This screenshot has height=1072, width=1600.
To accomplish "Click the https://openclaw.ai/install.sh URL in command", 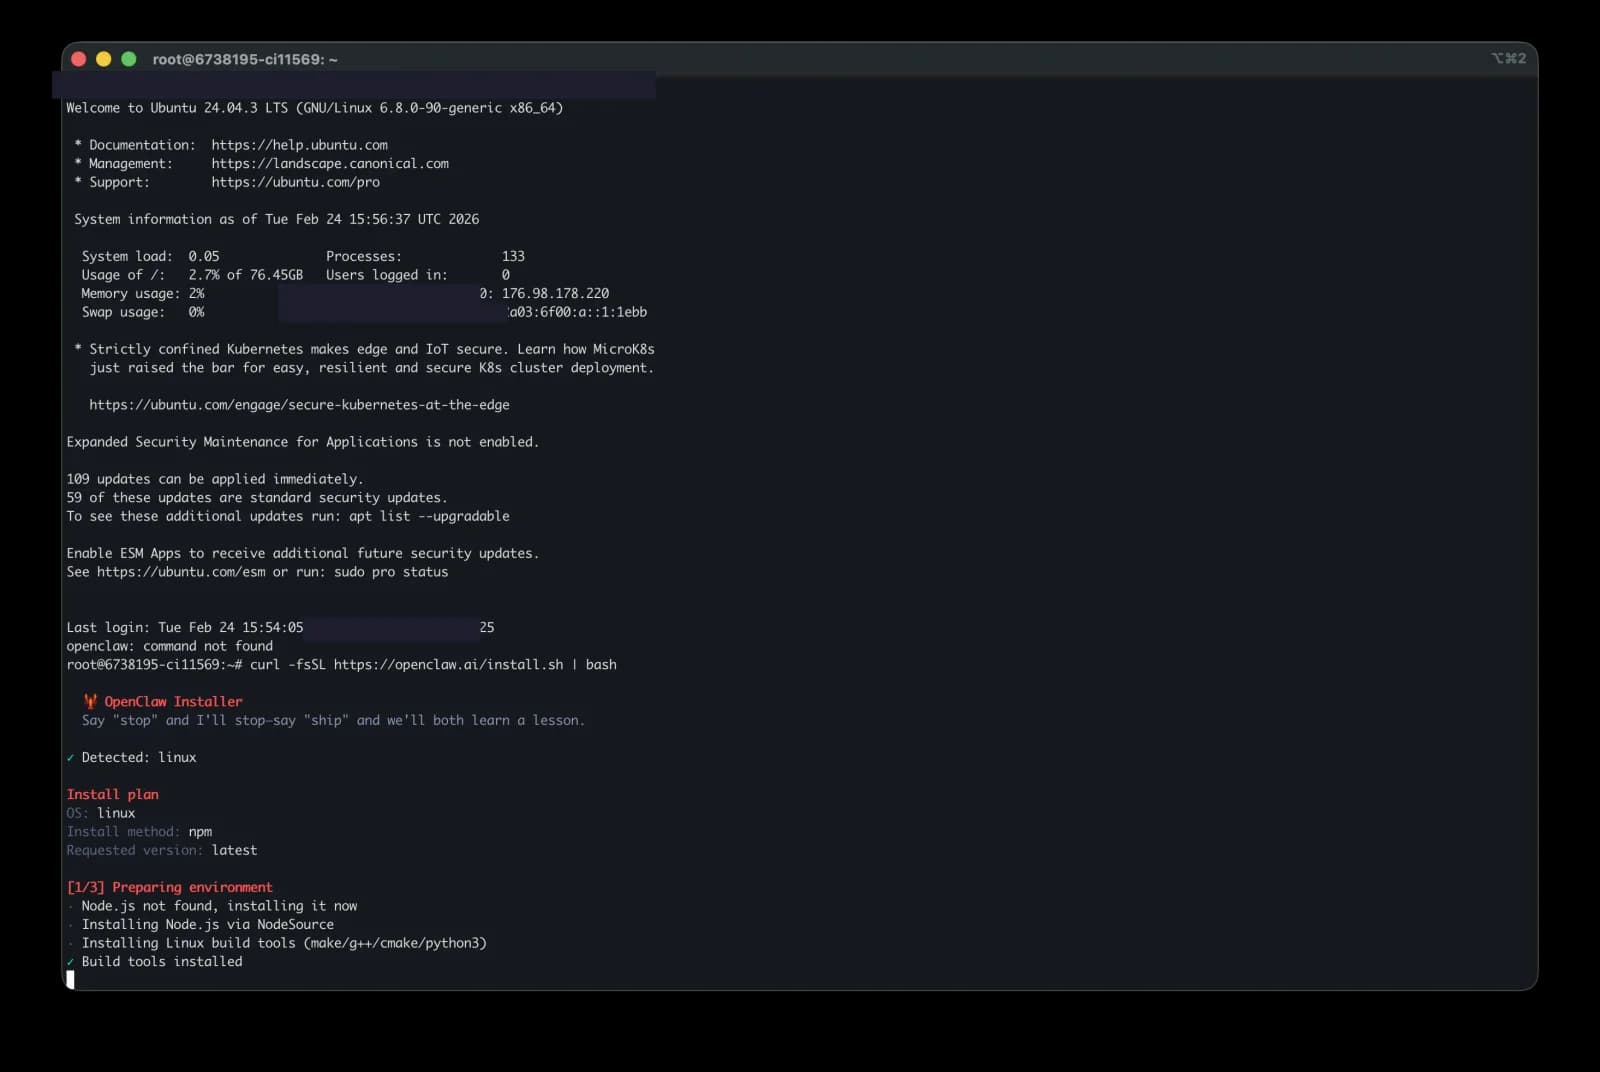I will [x=448, y=665].
